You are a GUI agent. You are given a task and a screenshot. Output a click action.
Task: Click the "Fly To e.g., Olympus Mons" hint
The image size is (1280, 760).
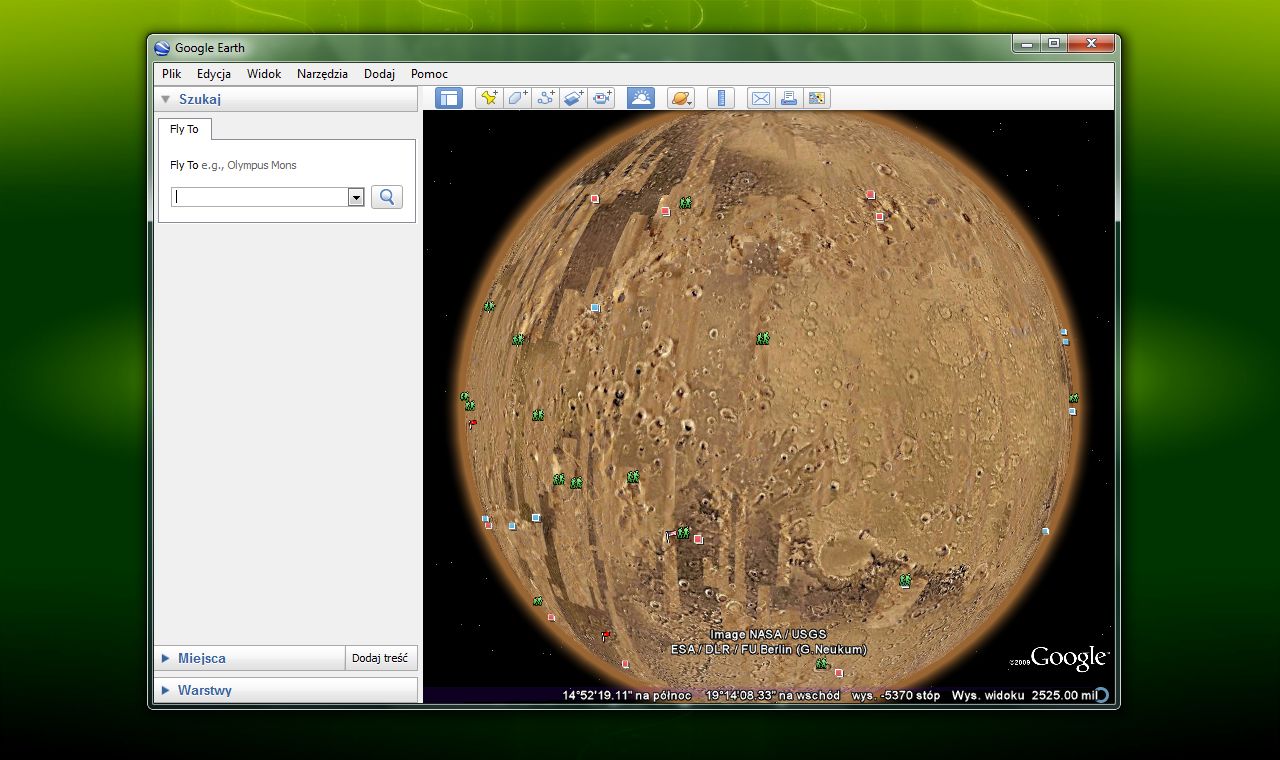233,165
